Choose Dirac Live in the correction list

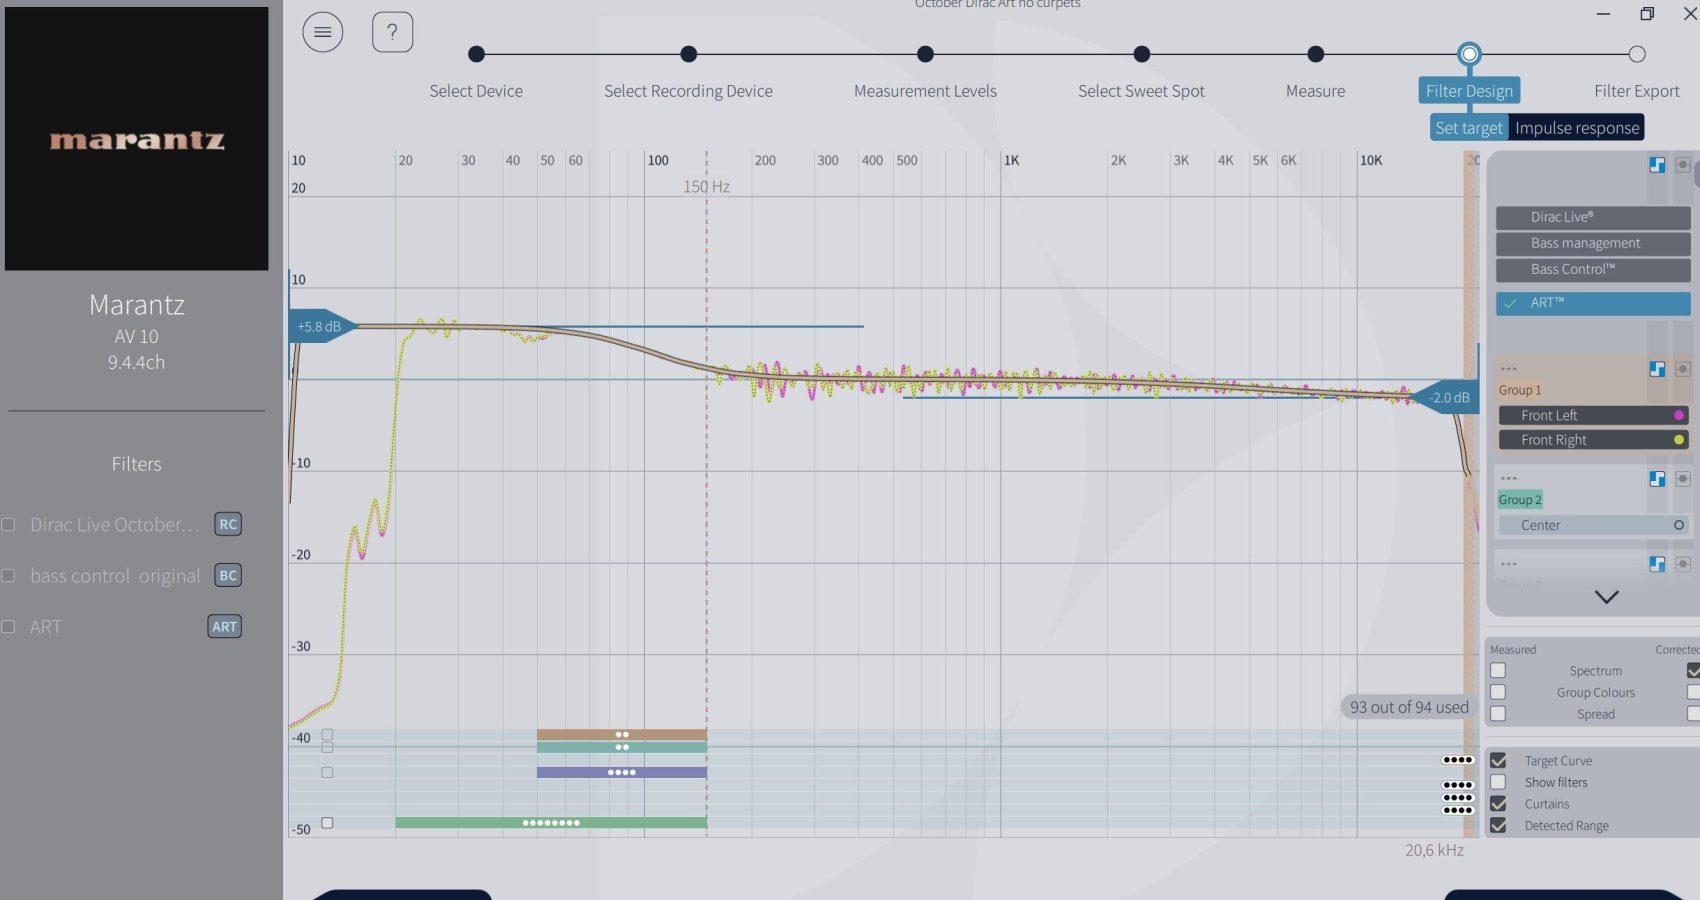[x=1592, y=217]
